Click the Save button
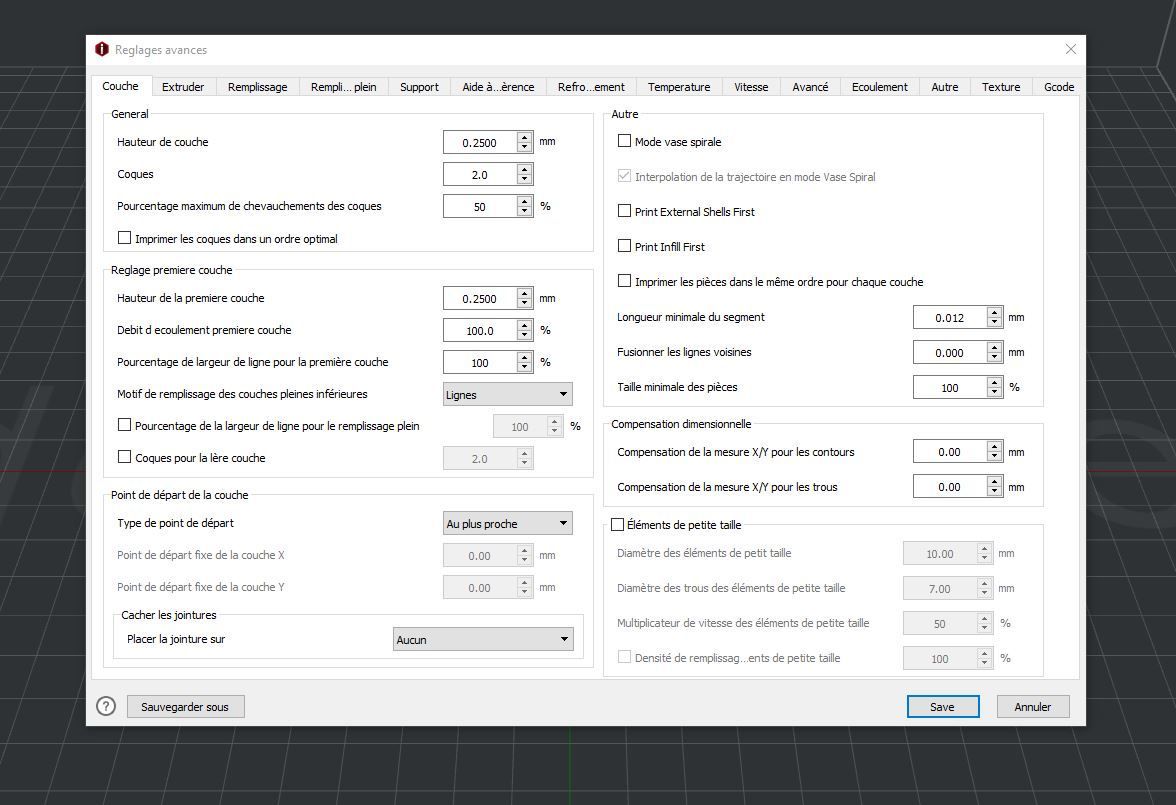This screenshot has width=1176, height=805. (x=943, y=707)
